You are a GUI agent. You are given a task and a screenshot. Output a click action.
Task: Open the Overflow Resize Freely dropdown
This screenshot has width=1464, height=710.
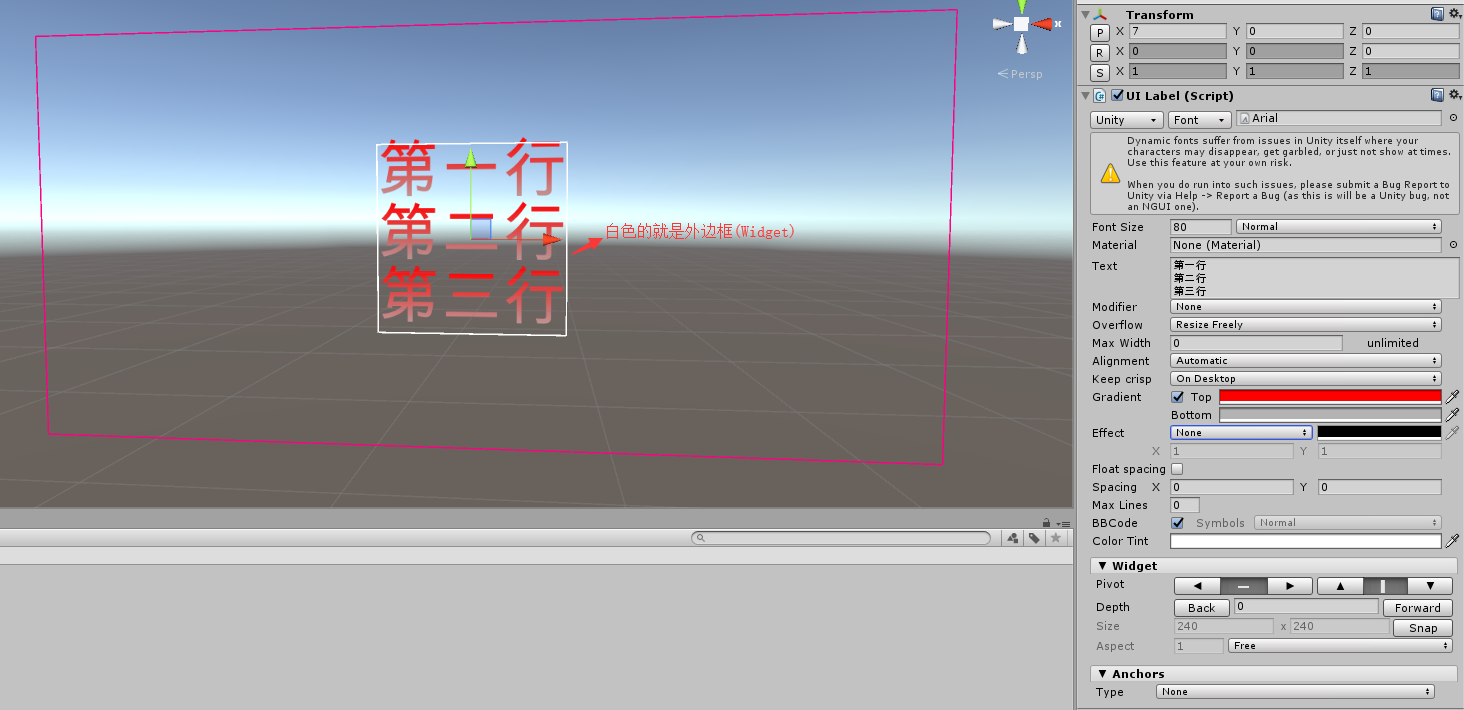[1305, 324]
